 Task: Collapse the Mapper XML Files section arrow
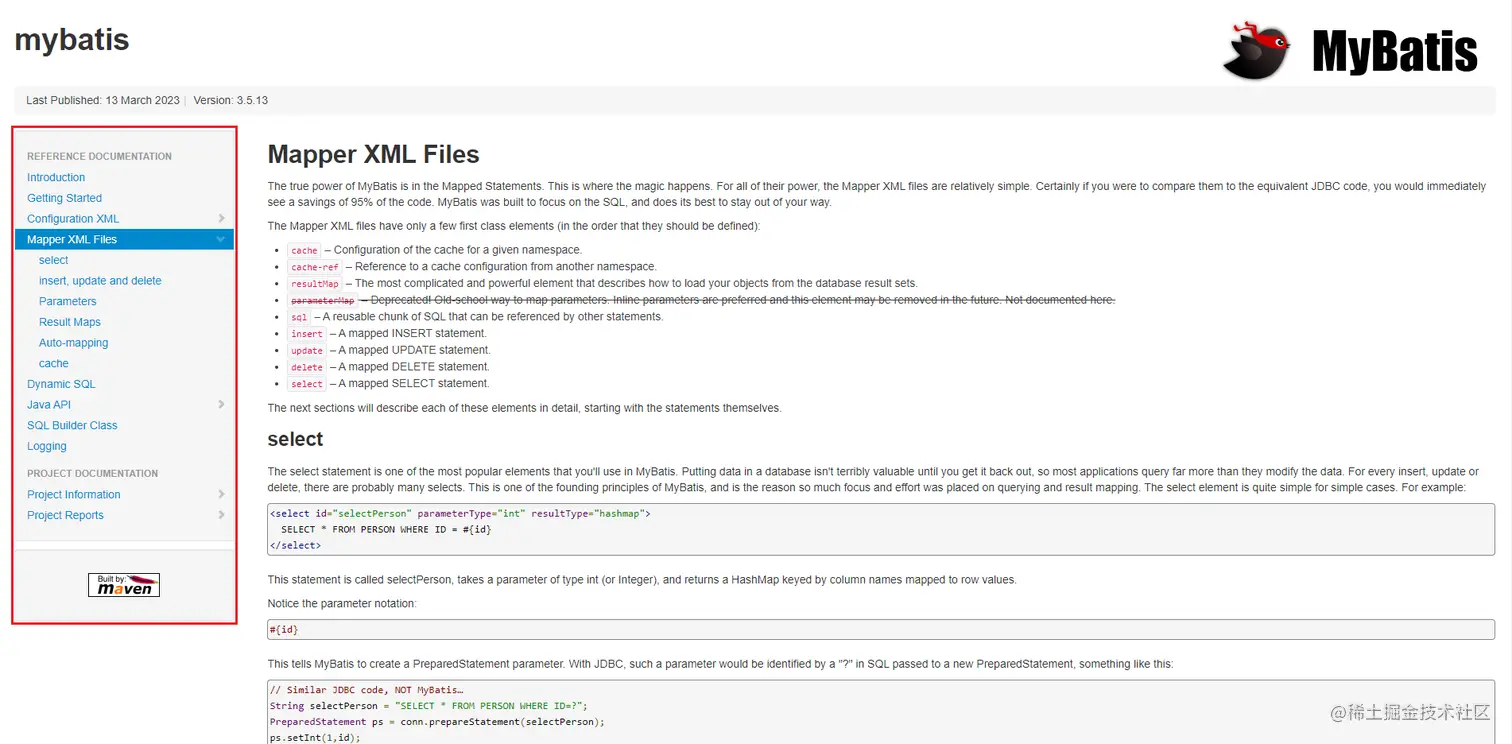pyautogui.click(x=221, y=240)
